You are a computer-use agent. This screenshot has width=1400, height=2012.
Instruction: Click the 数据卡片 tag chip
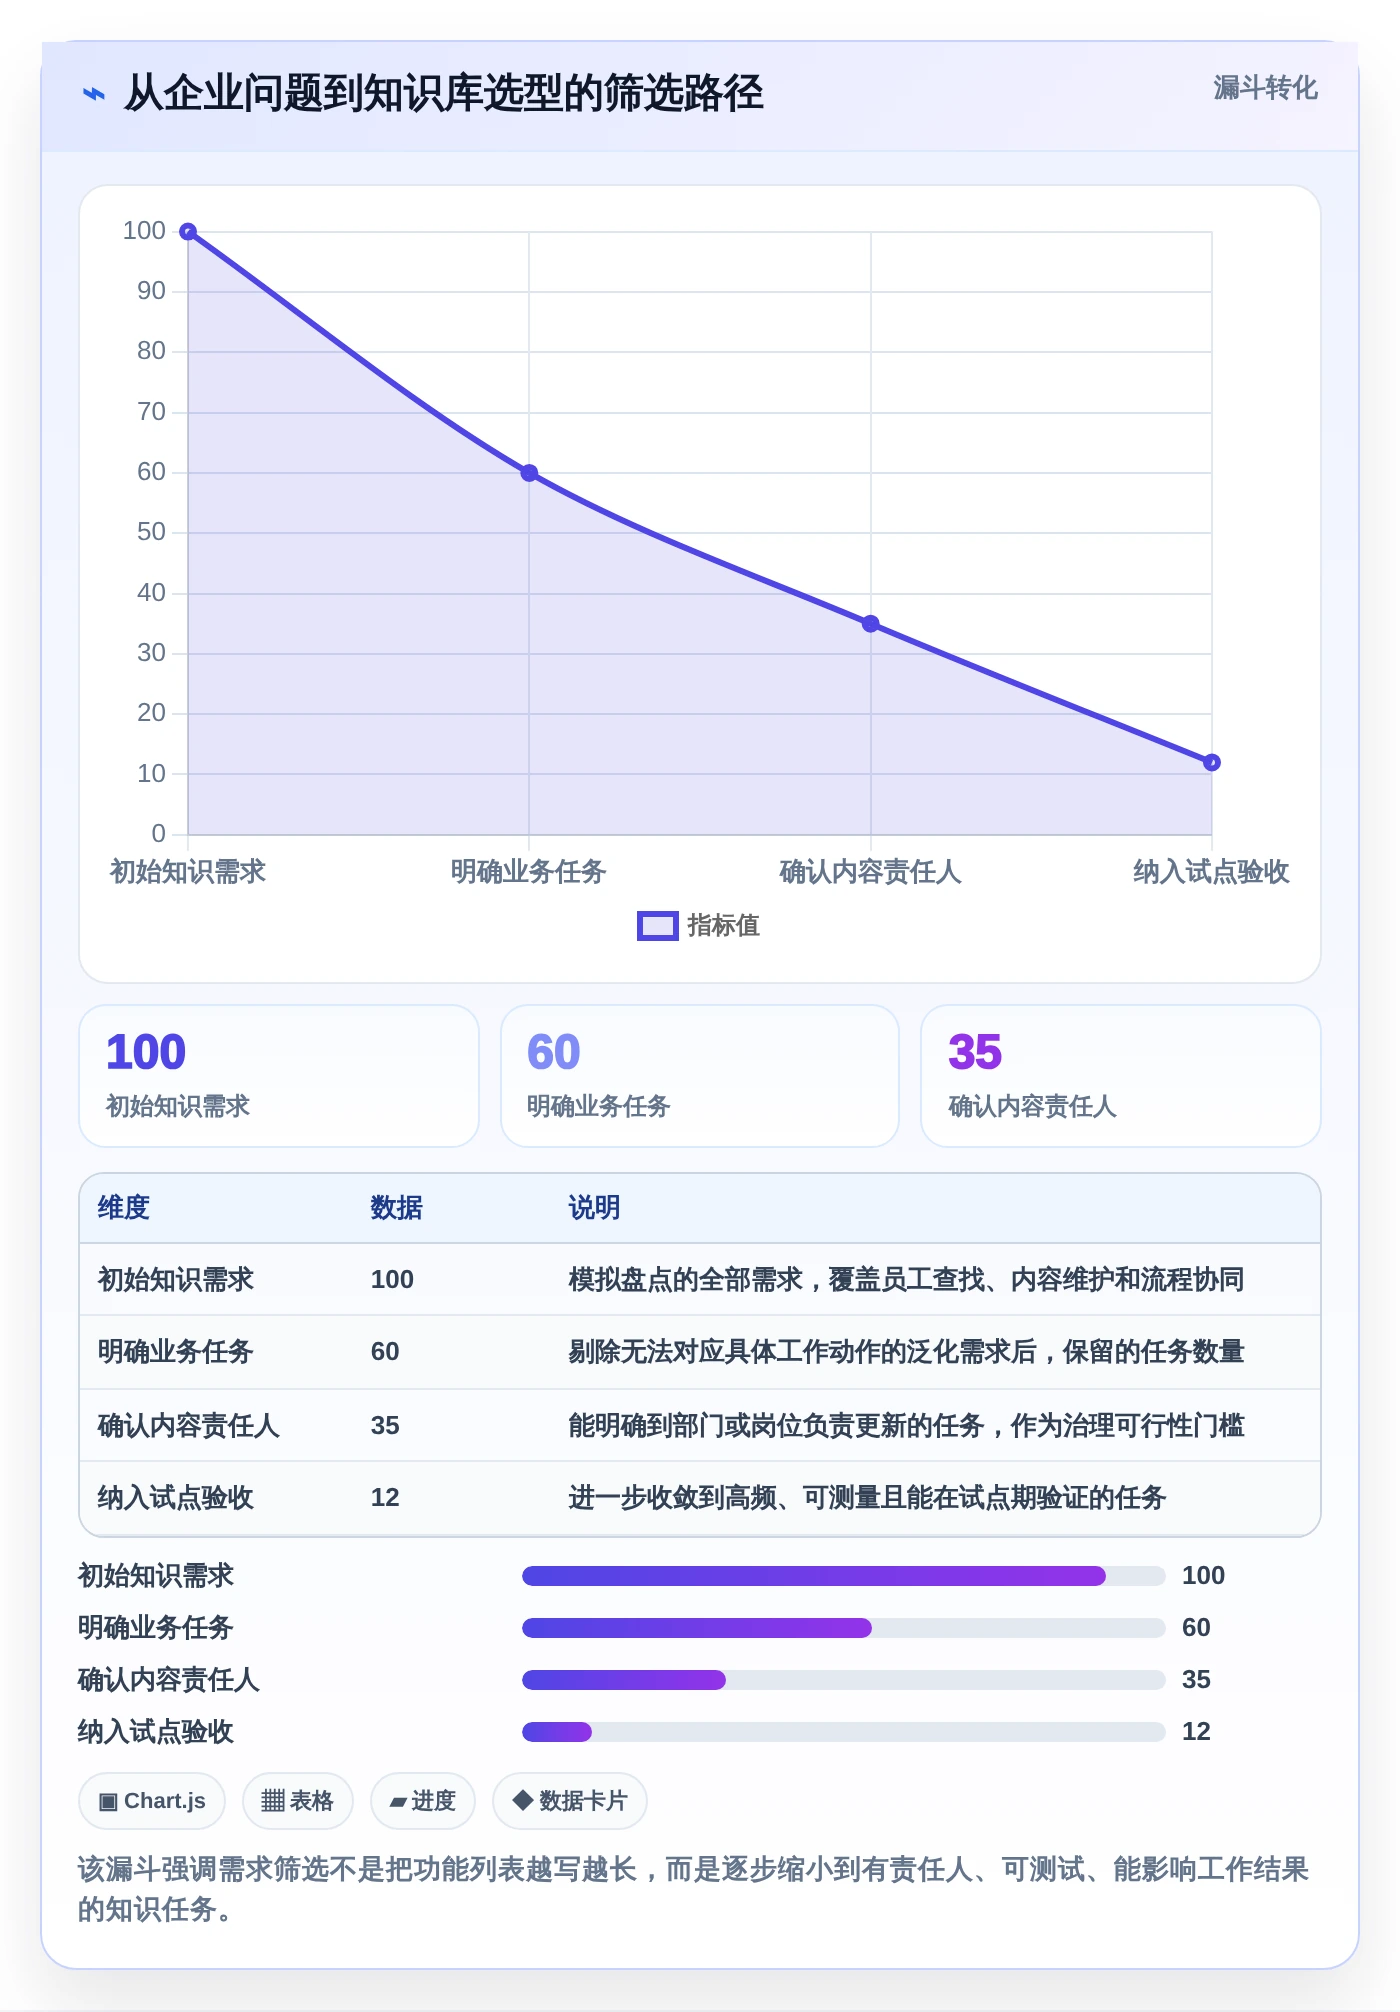570,1801
